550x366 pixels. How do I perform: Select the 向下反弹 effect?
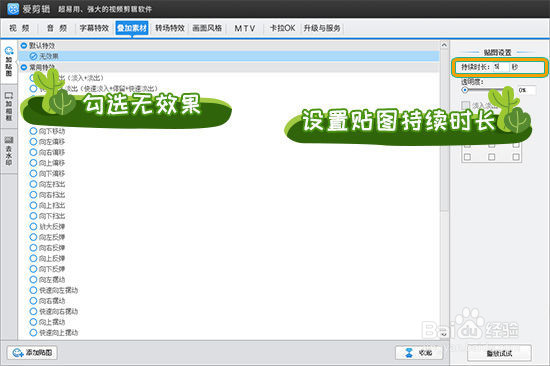point(47,269)
